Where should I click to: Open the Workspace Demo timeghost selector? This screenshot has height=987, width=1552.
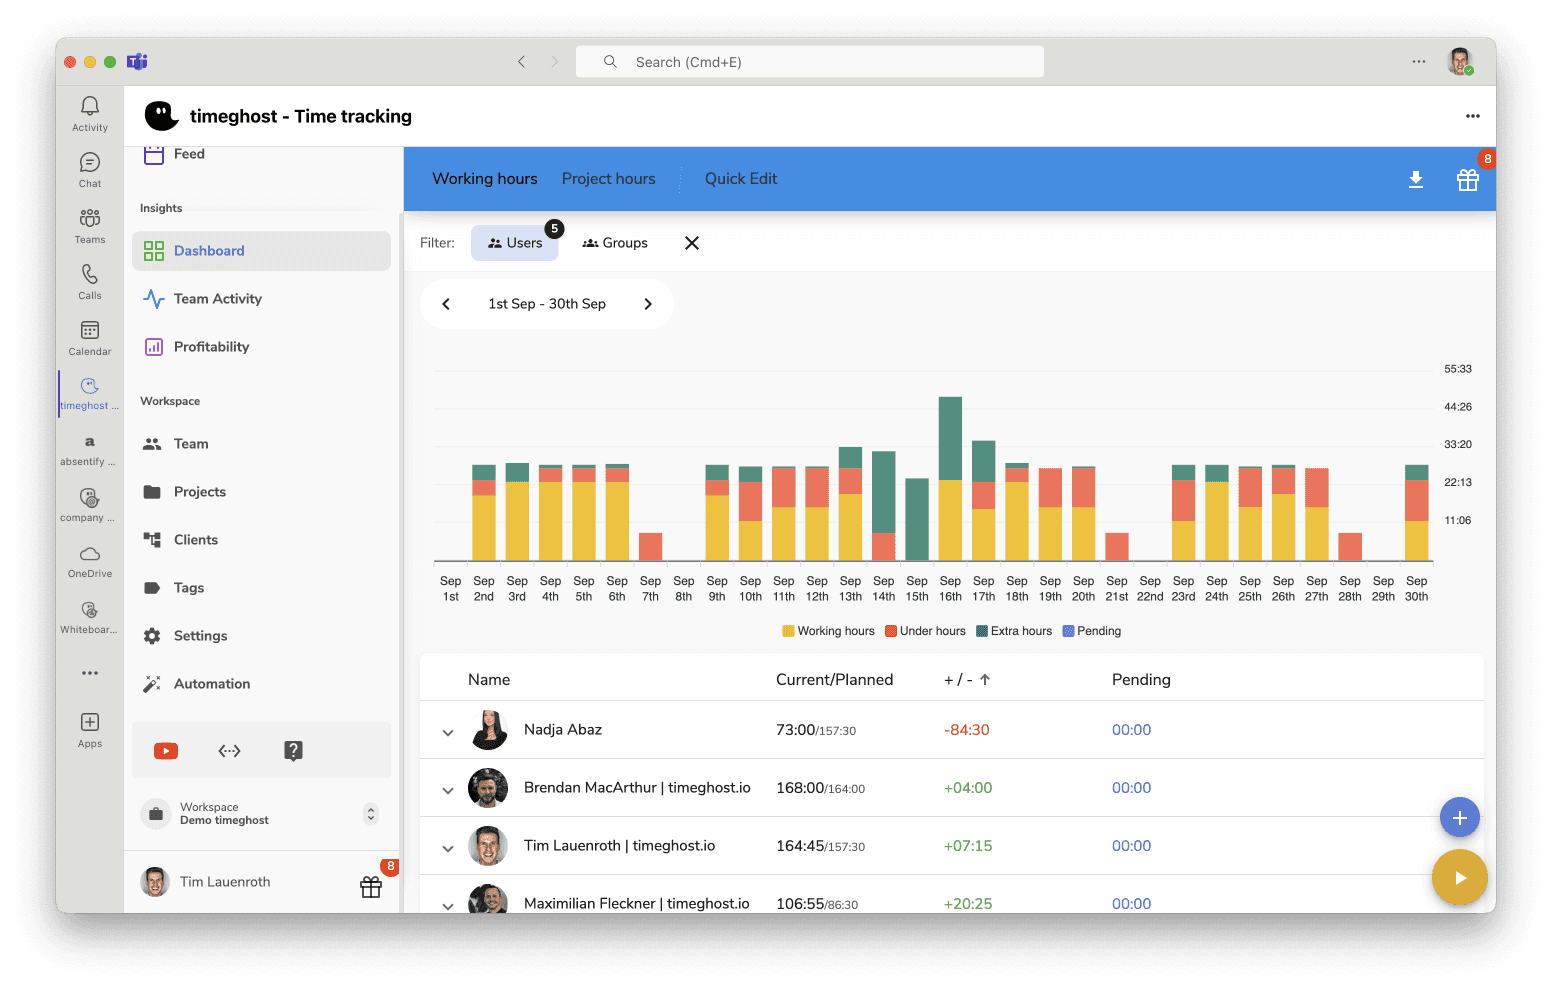tap(260, 814)
